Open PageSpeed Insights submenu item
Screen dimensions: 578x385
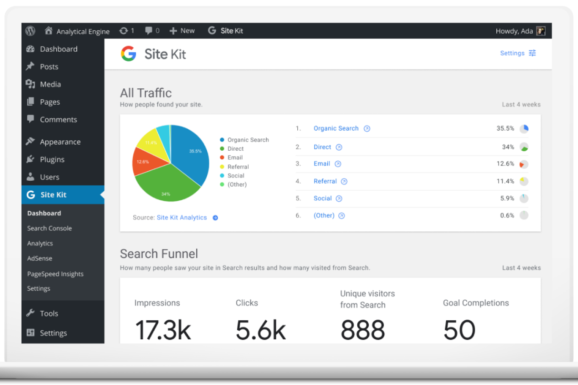pos(55,274)
